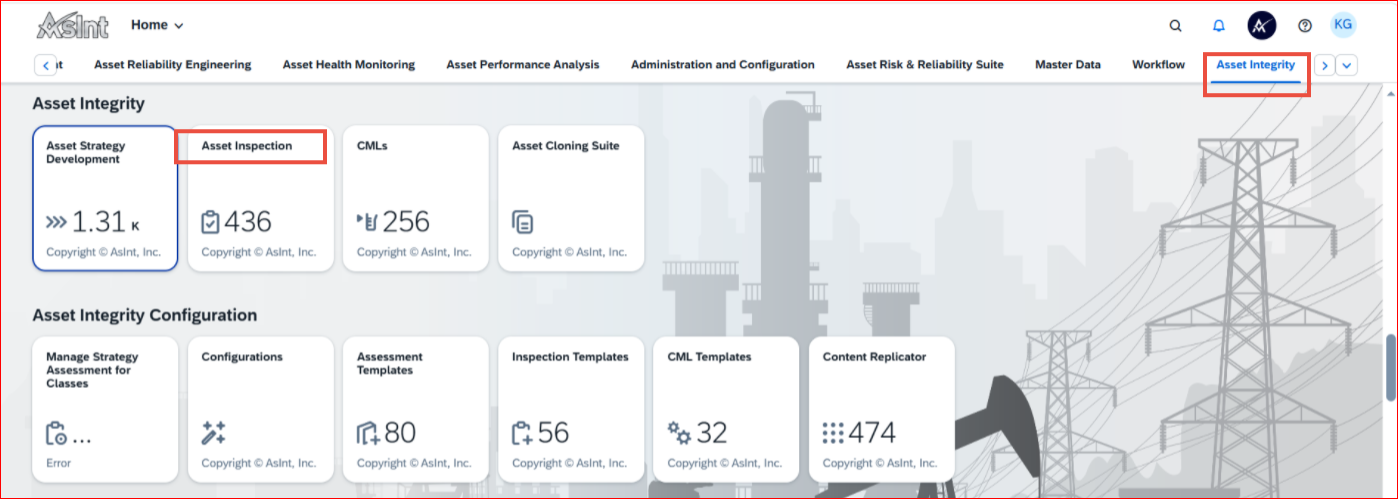This screenshot has width=1398, height=499.
Task: Open the CML Templates tile
Action: (x=726, y=409)
